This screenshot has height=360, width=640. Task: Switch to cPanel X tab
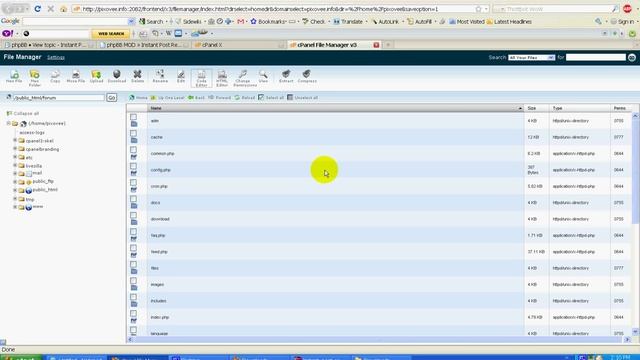click(239, 45)
